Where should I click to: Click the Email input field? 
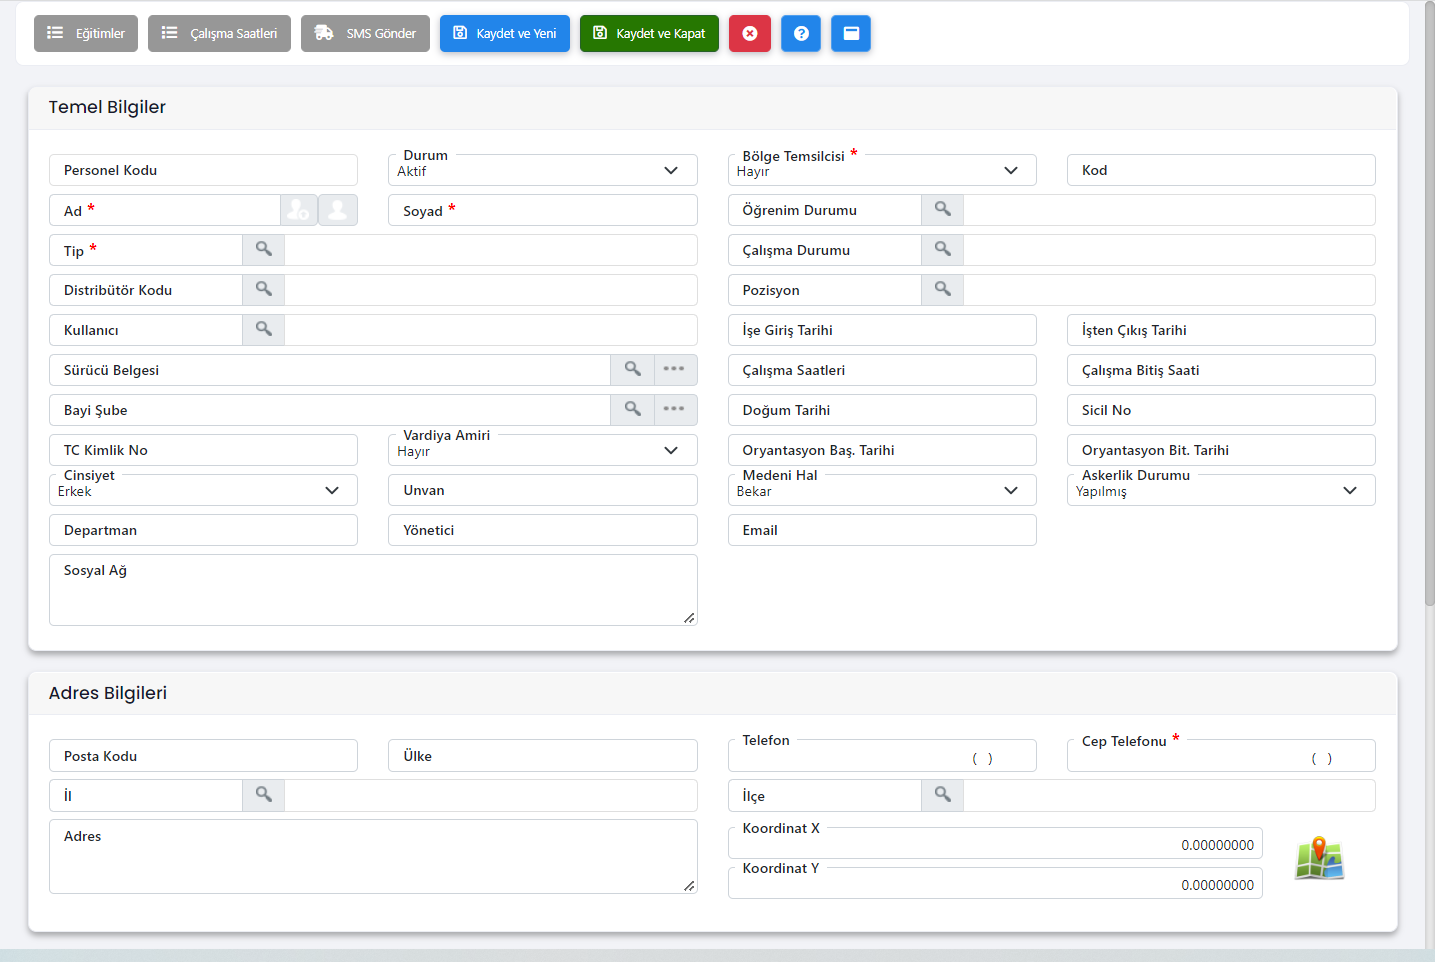[x=882, y=530]
